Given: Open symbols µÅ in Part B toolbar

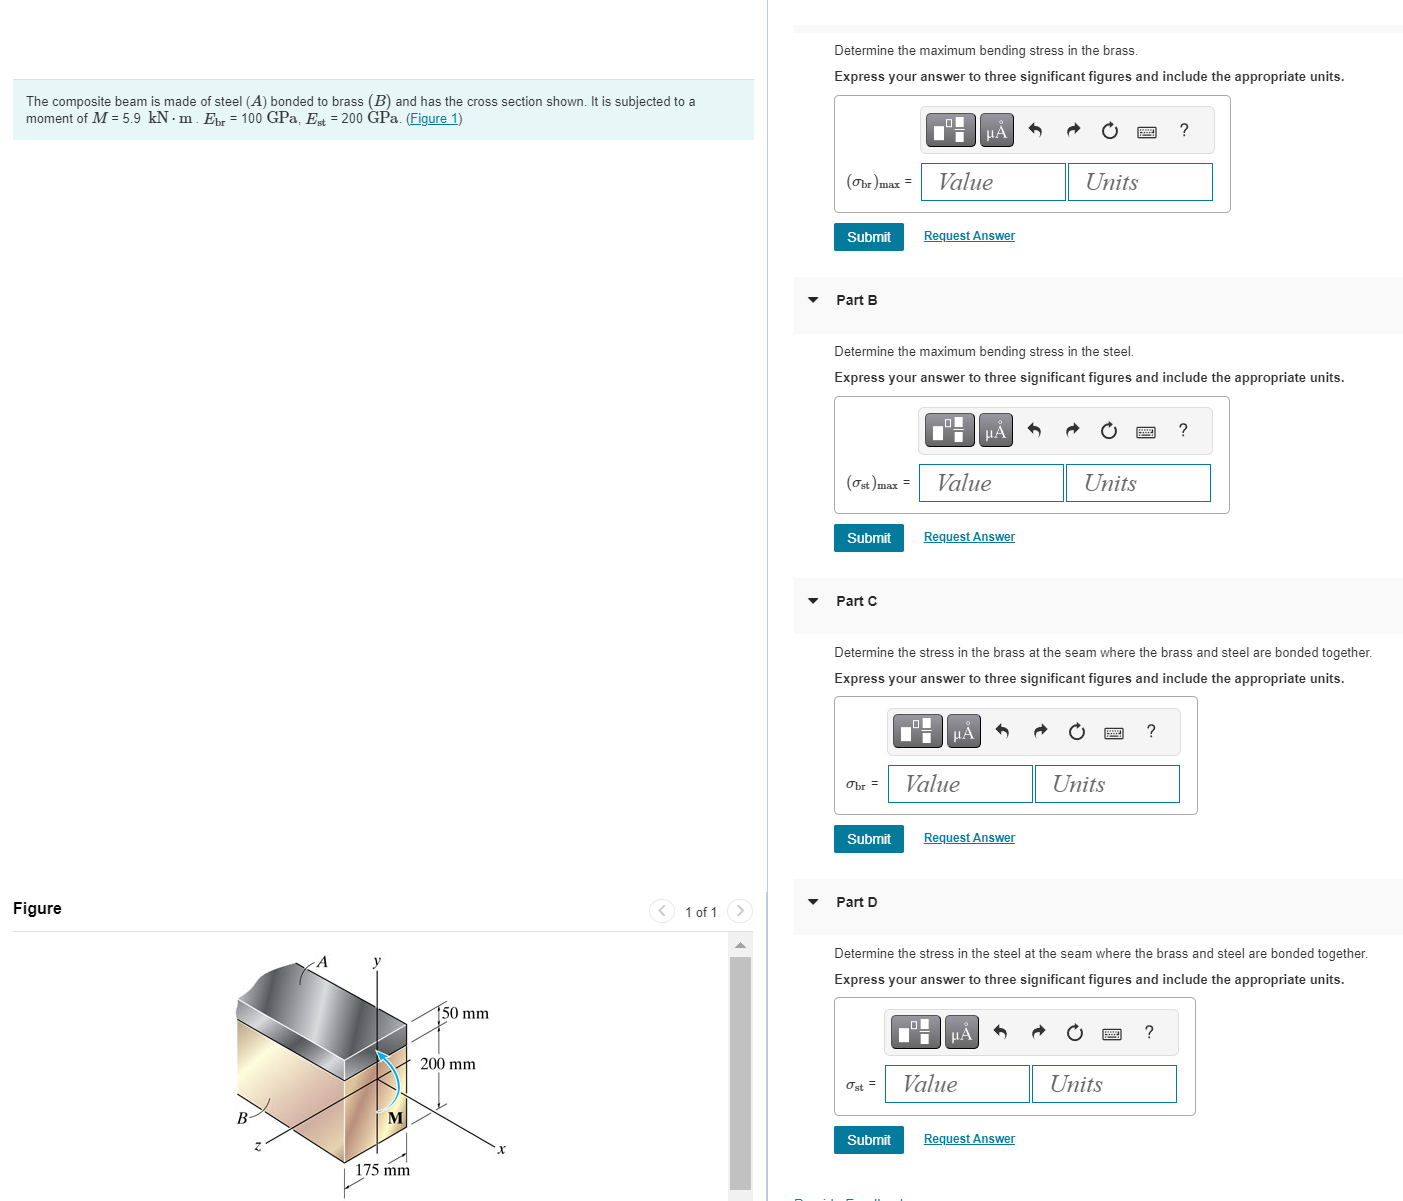Looking at the screenshot, I should pos(995,430).
